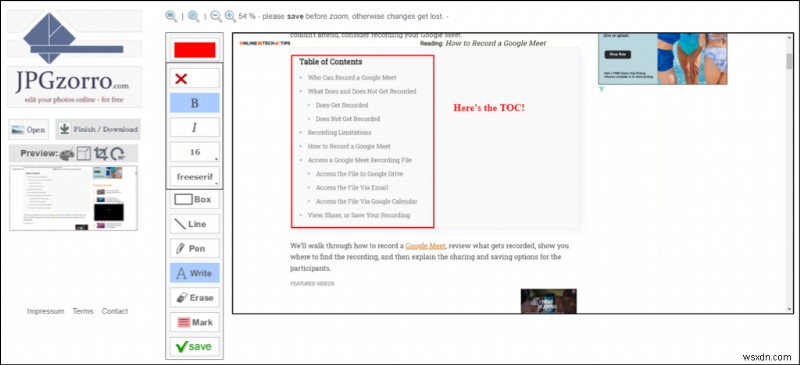Click 'Access a Google Meet Recording File' entry

coord(360,160)
